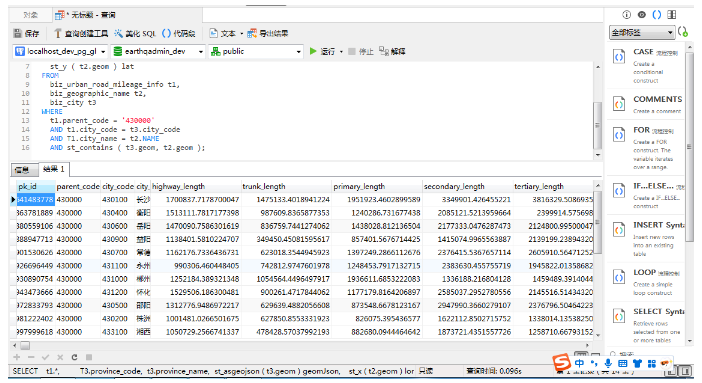
Task: Click result grid vertical scroll down arrow
Action: [598, 335]
